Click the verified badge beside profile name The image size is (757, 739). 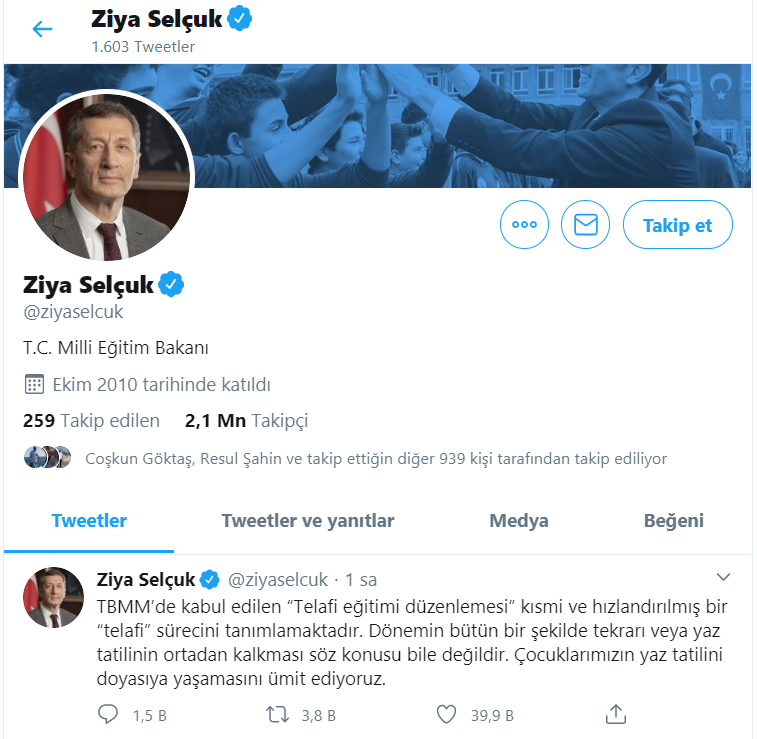tap(172, 285)
